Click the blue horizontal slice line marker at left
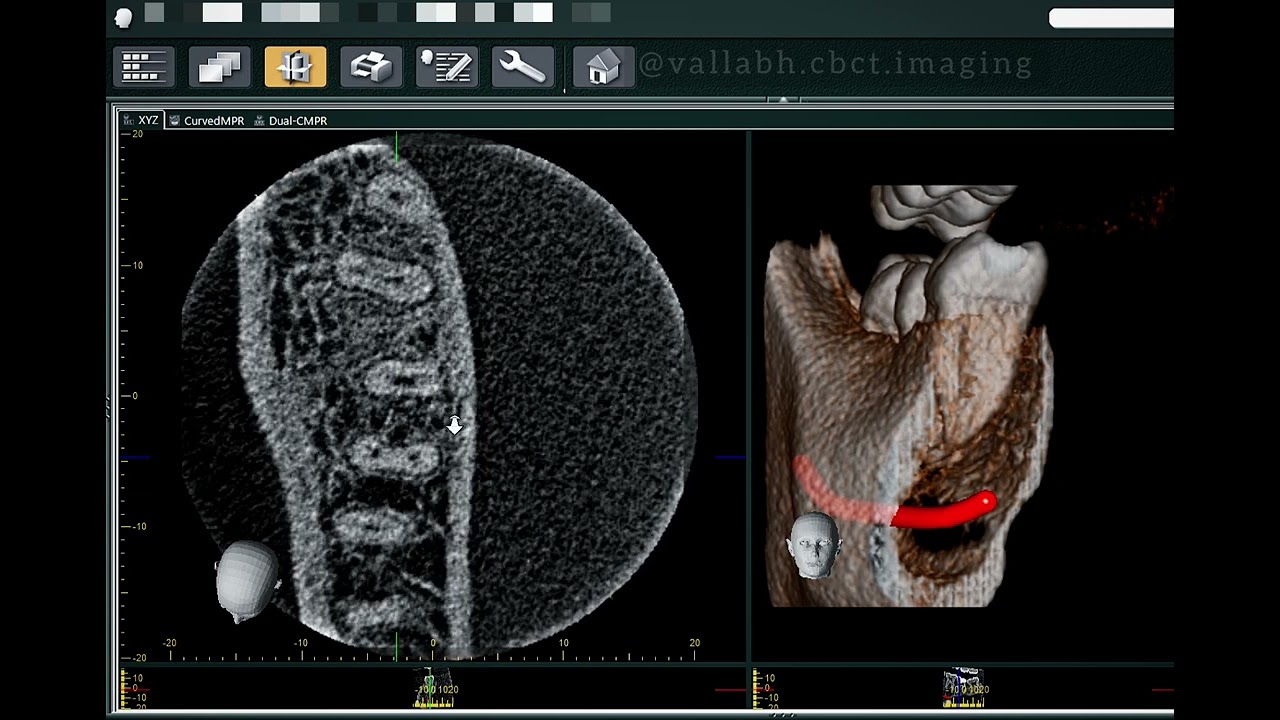The width and height of the screenshot is (1280, 720). pos(136,458)
